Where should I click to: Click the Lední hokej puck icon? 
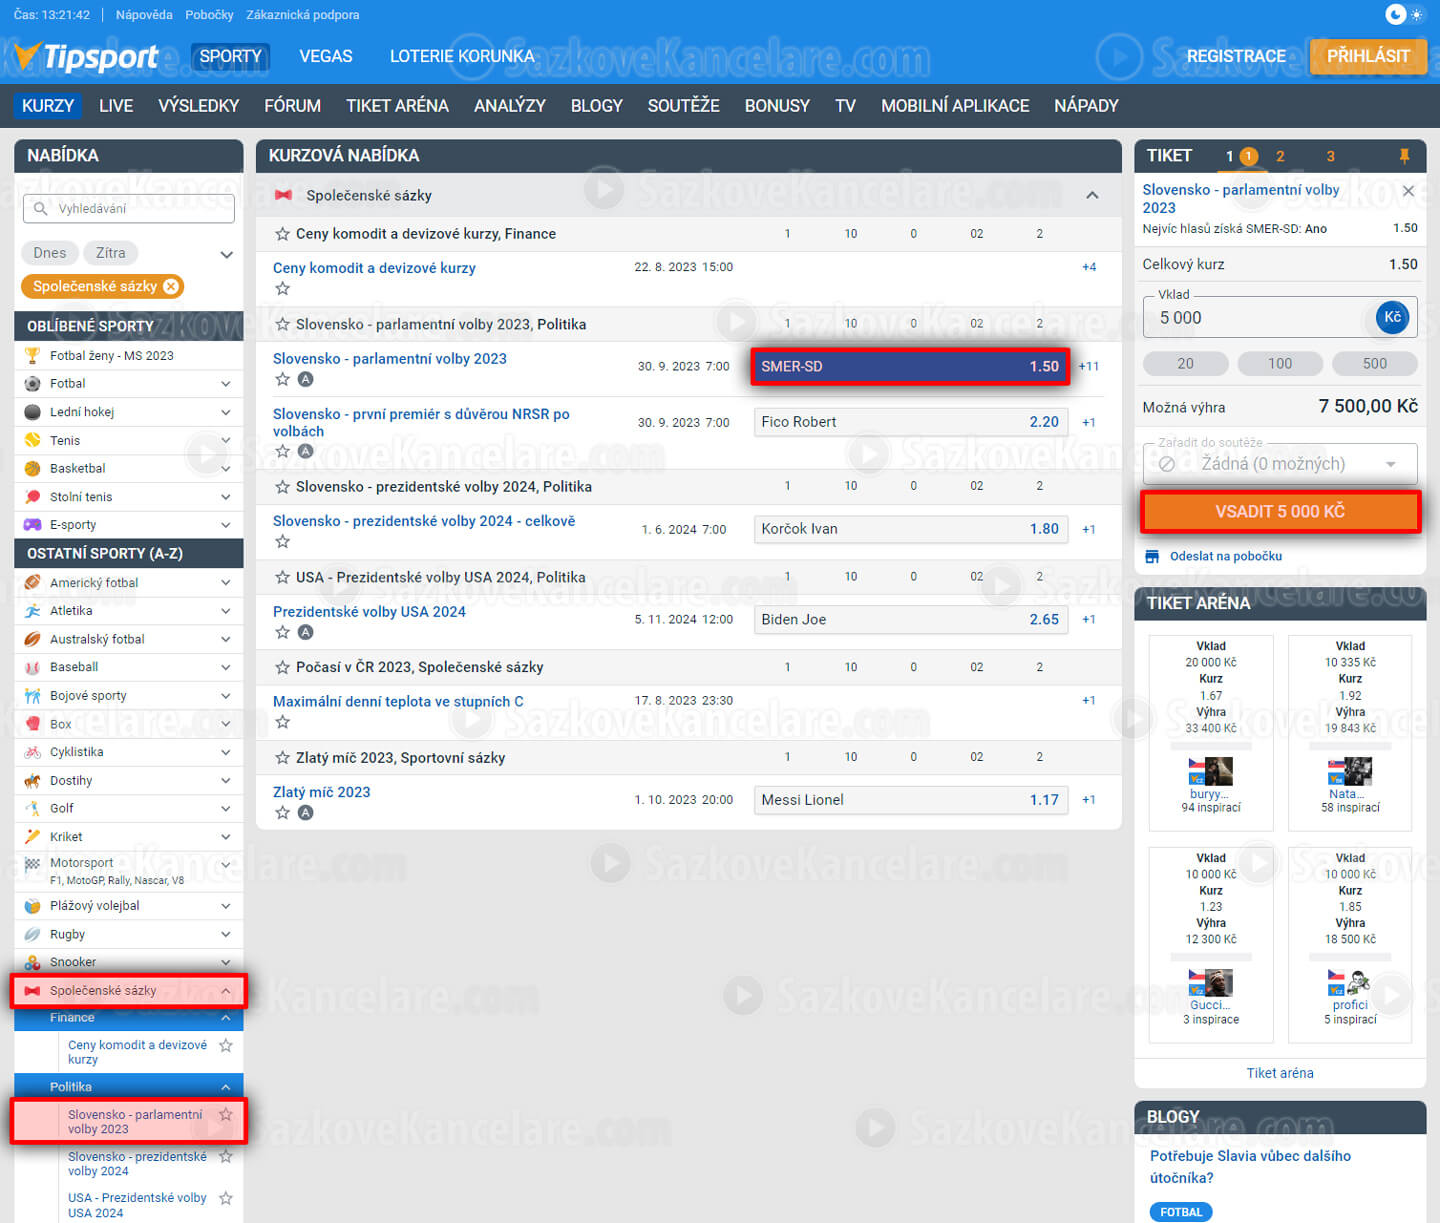32,412
